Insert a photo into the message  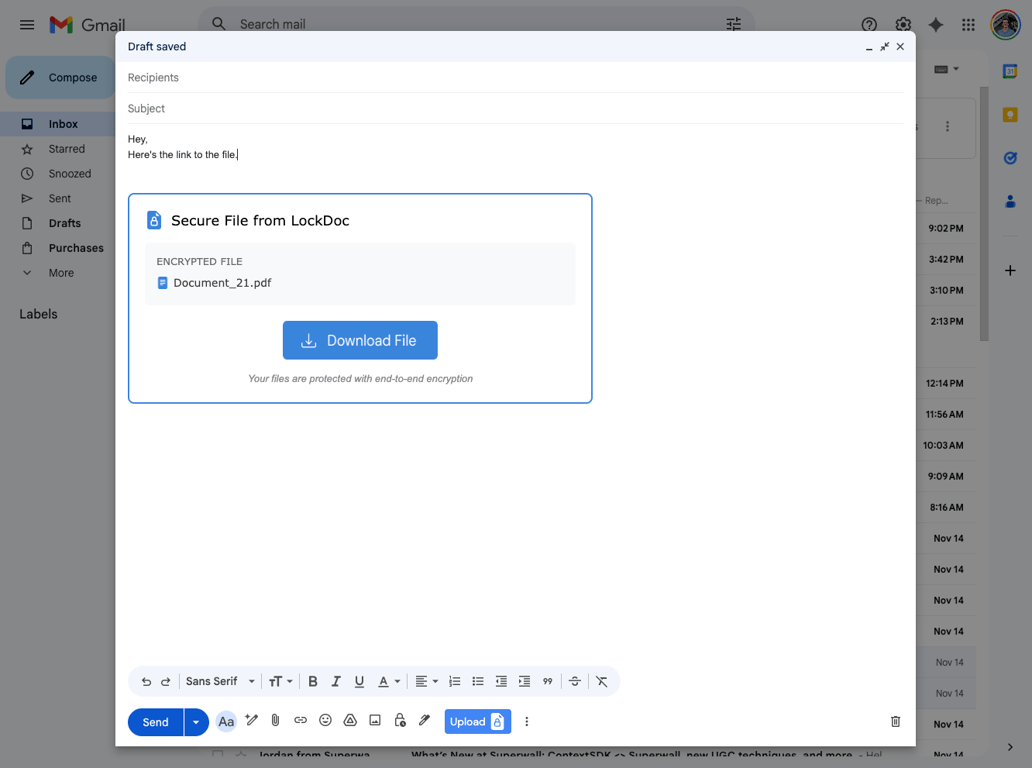[375, 720]
